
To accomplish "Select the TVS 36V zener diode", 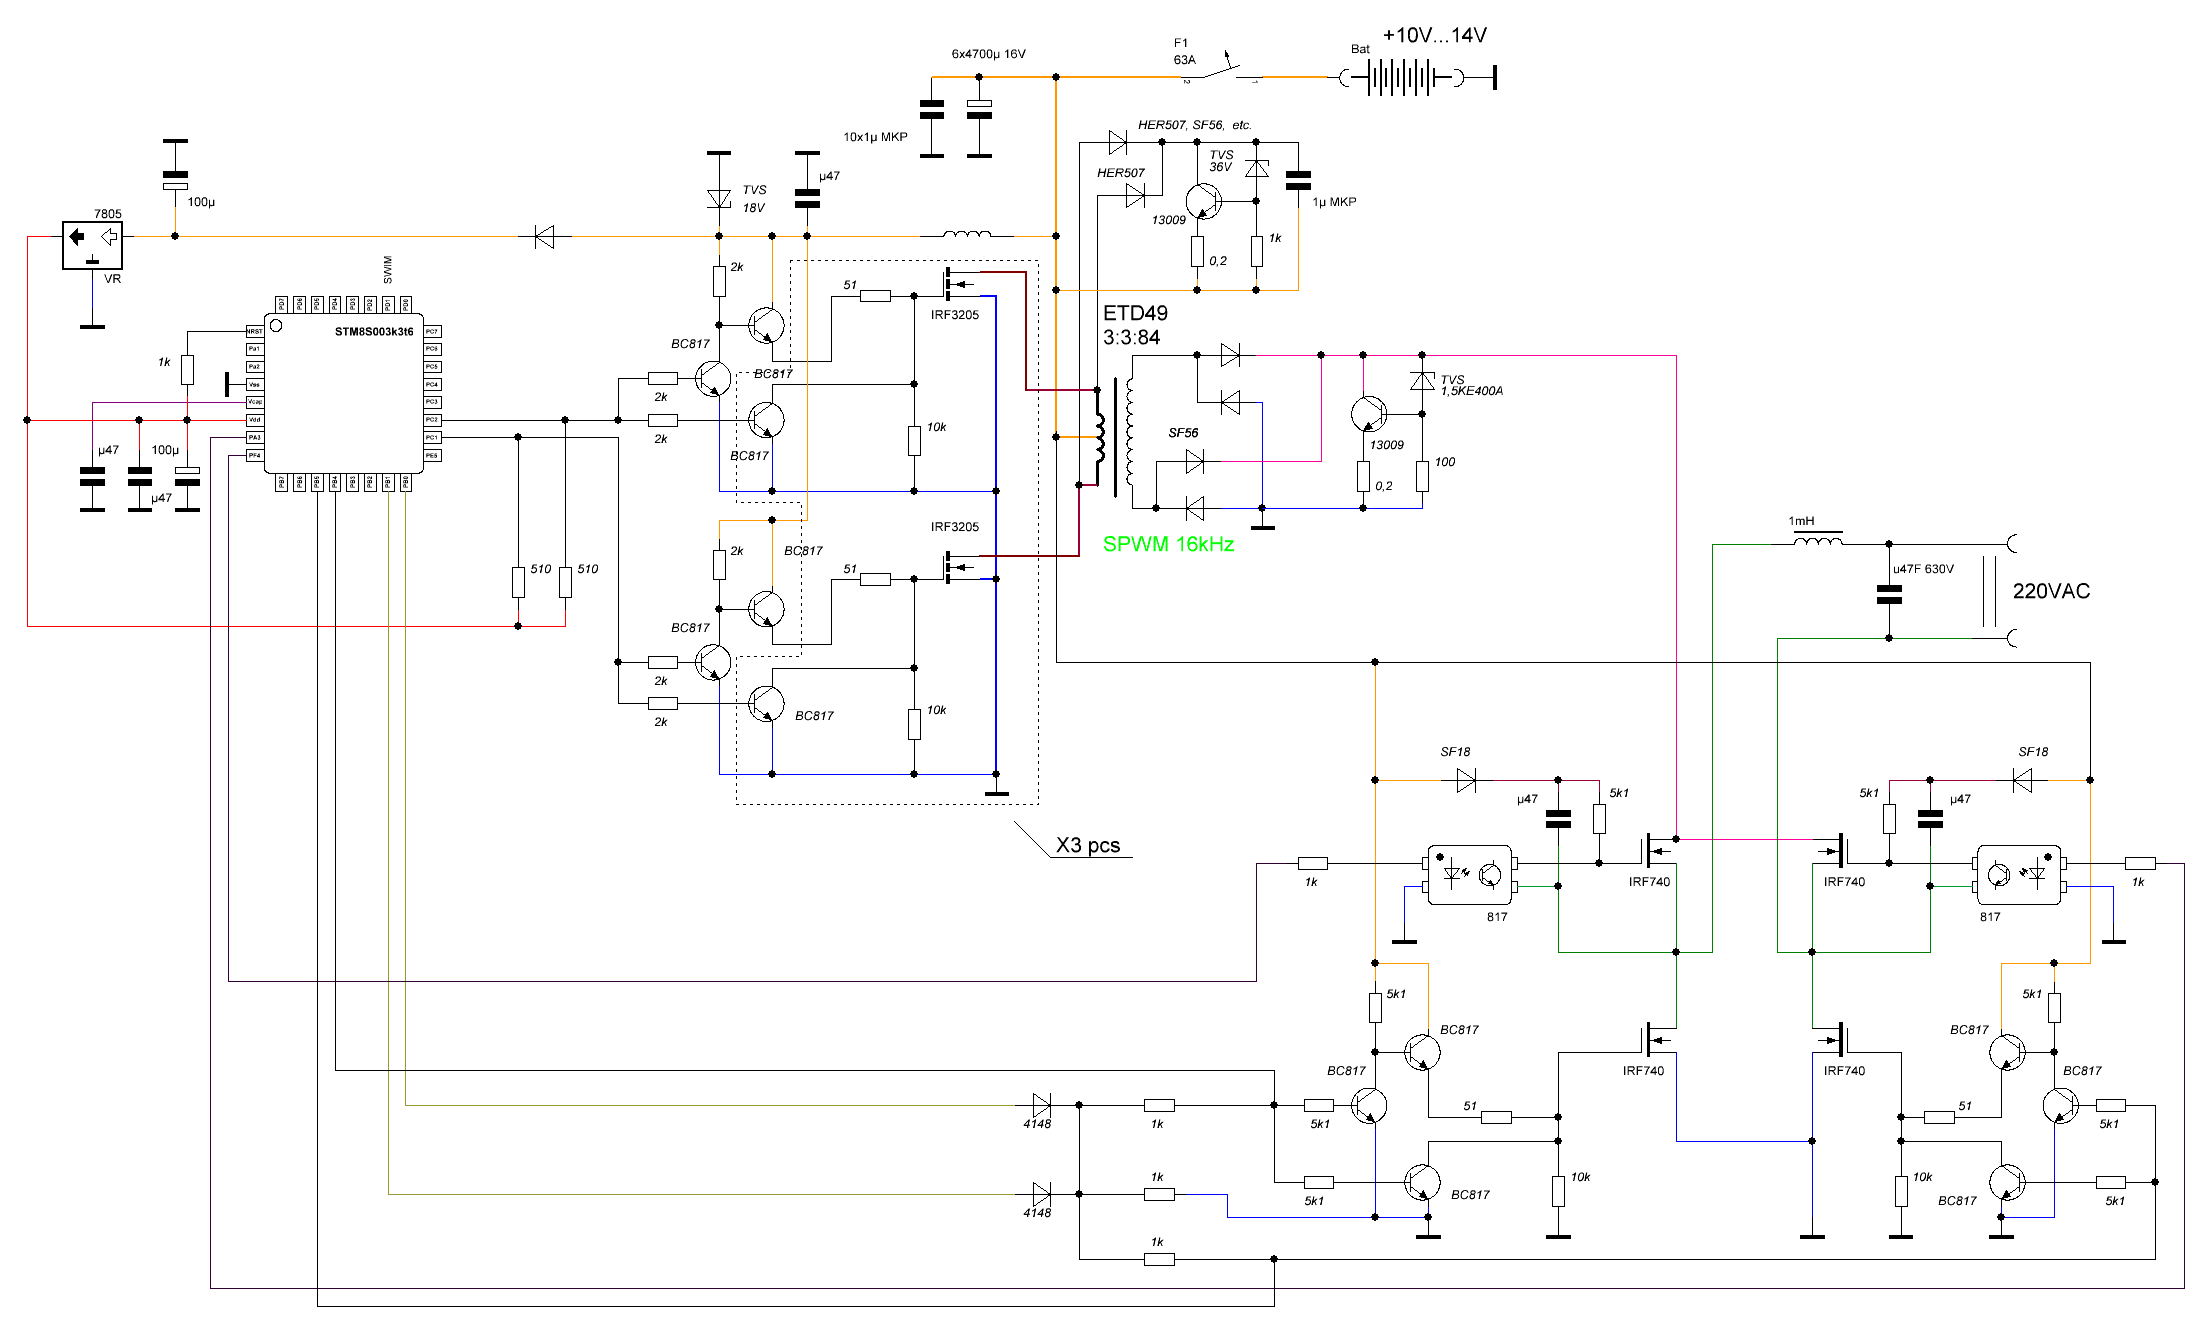I will coord(1257,168).
